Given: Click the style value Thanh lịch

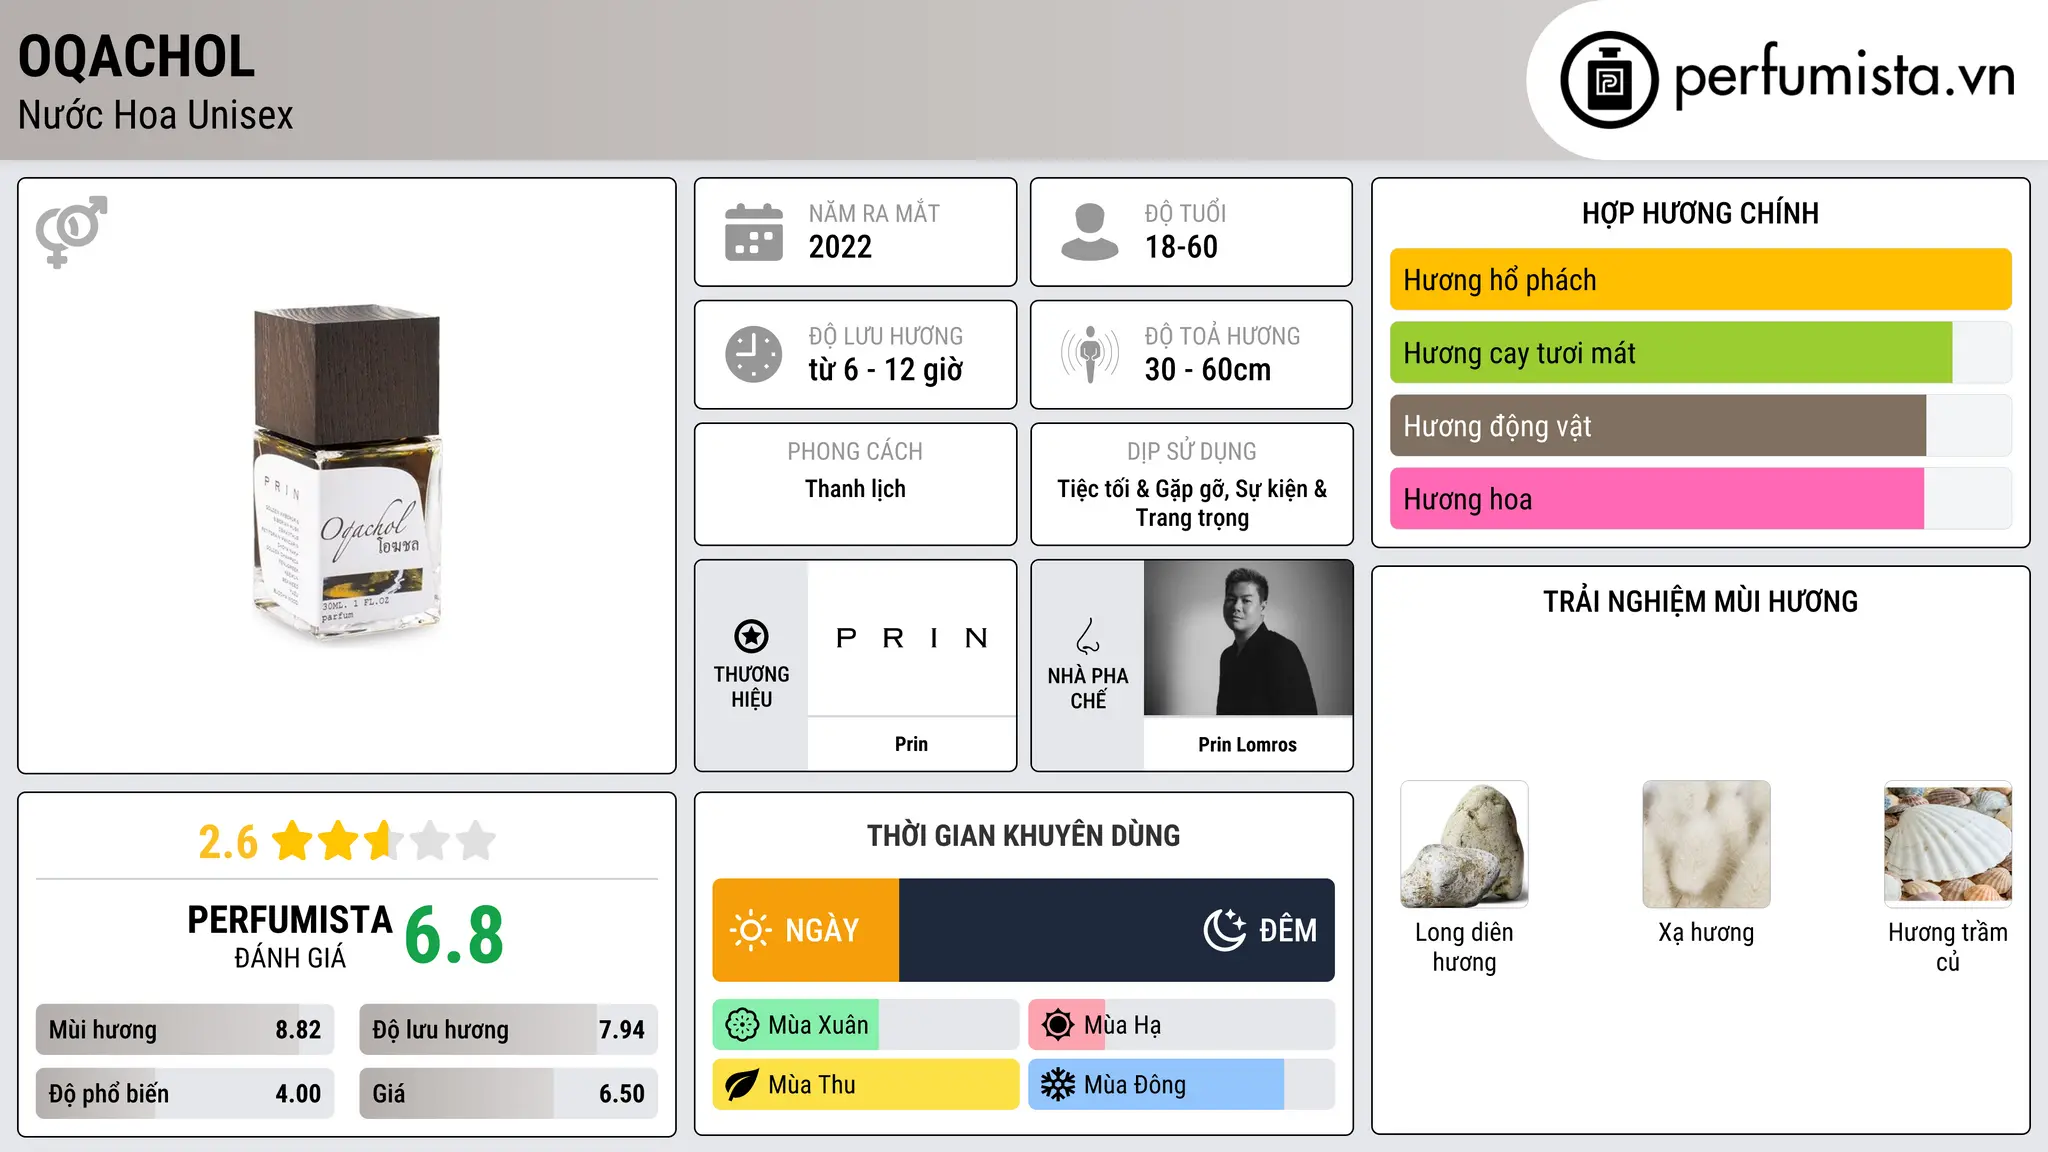Looking at the screenshot, I should pos(855,489).
